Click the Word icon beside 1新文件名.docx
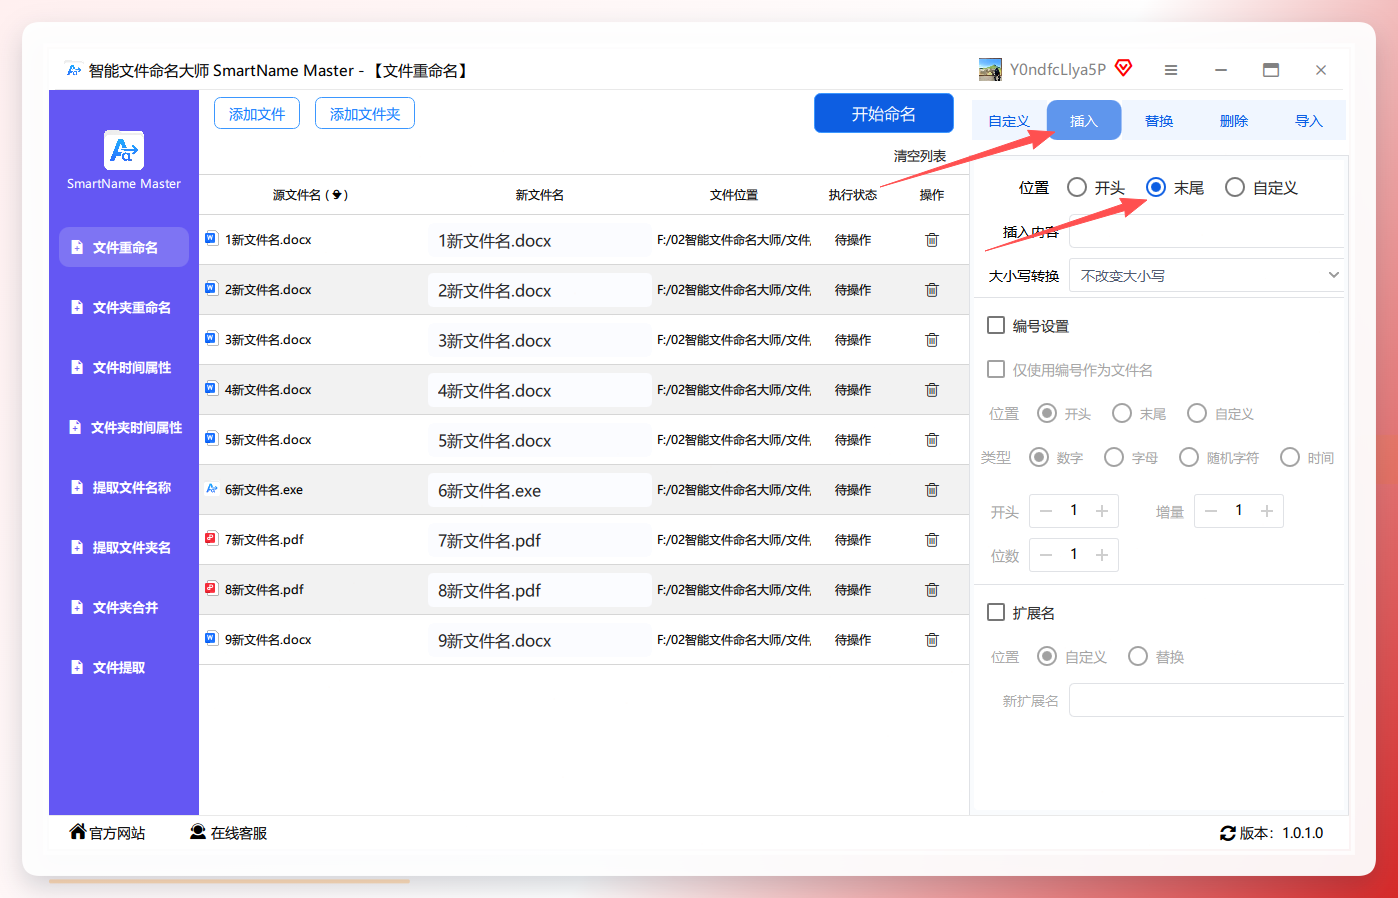The image size is (1398, 898). click(x=211, y=239)
